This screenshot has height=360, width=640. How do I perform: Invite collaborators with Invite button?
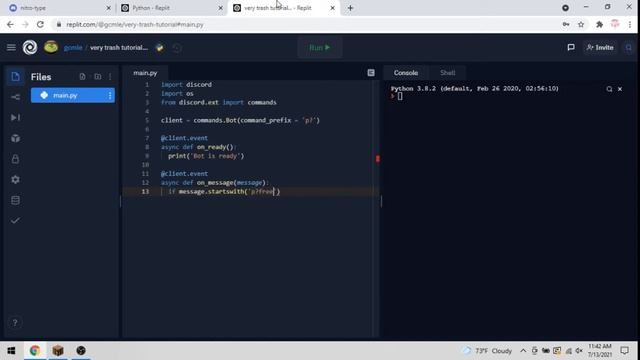coord(600,48)
